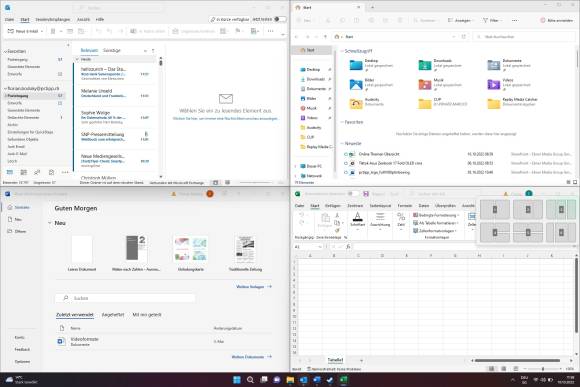Viewport: 580px width, 387px height.
Task: Add new sheet next to Tabelle1
Action: [361, 360]
